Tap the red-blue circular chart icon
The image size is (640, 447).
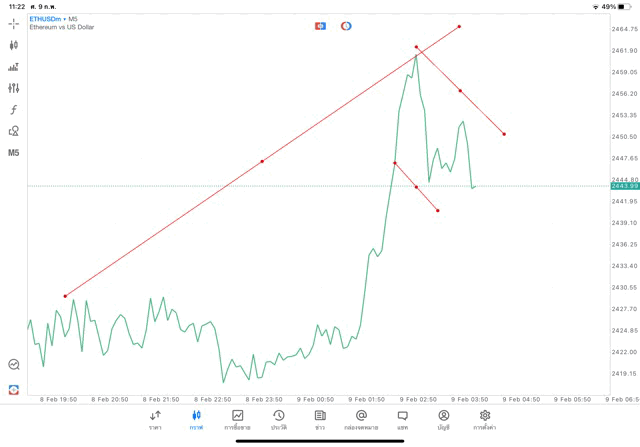(346, 26)
